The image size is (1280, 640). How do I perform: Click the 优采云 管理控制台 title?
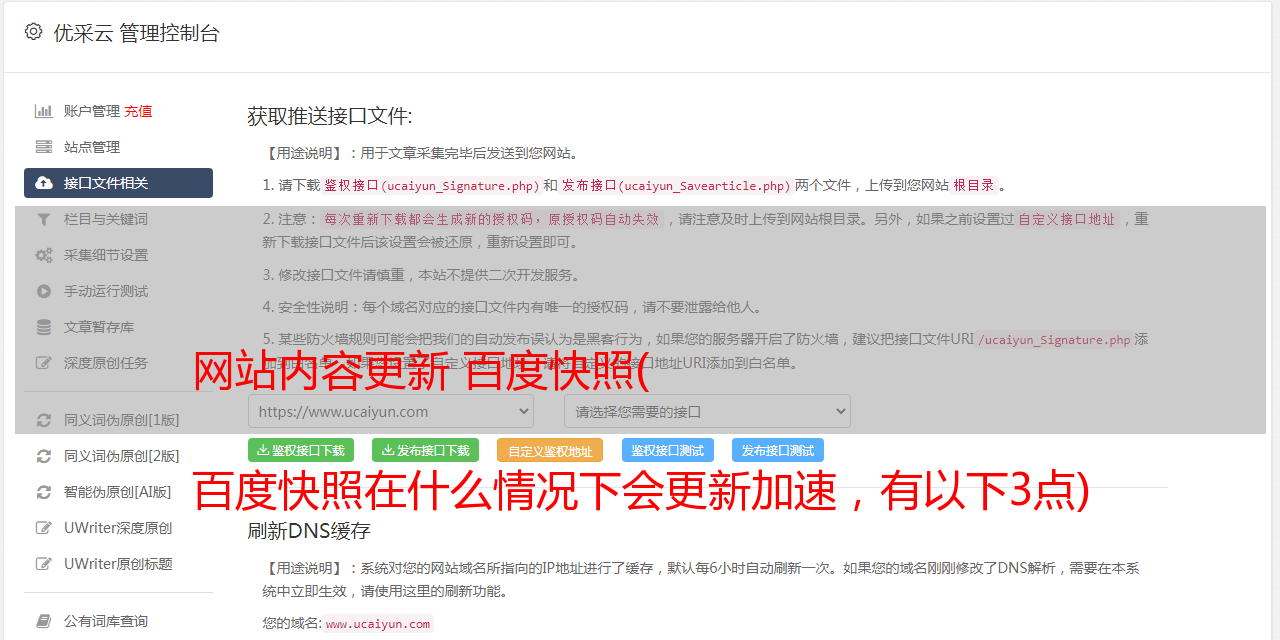(136, 33)
